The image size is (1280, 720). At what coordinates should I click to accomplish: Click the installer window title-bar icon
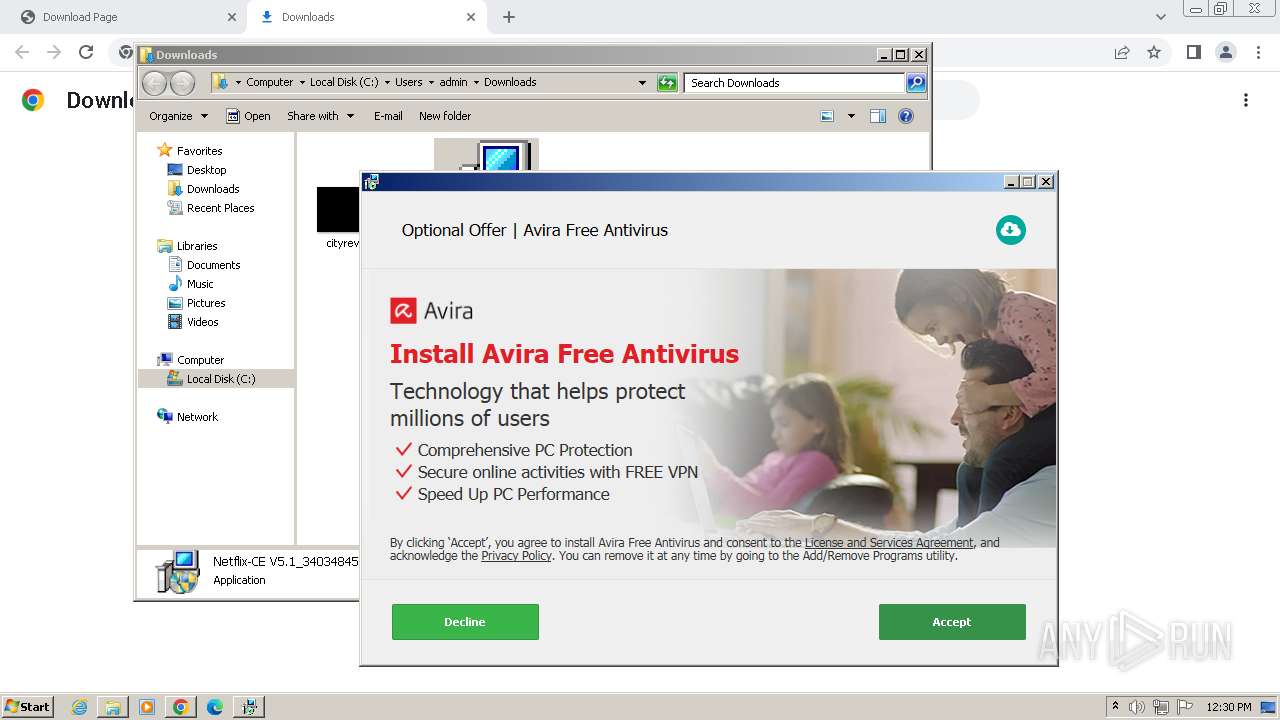pyautogui.click(x=372, y=182)
